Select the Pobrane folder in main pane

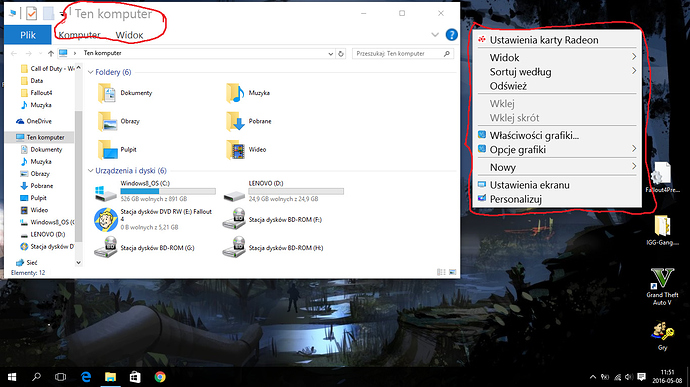[x=249, y=122]
